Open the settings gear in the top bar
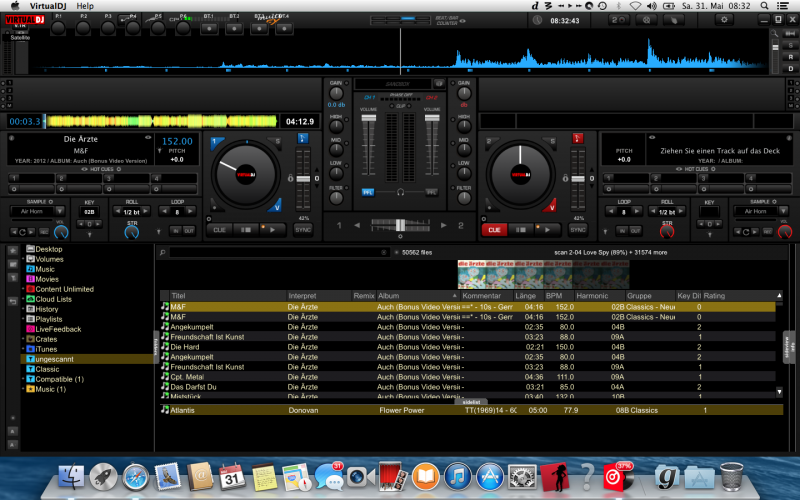Image resolution: width=800 pixels, height=500 pixels. 723,20
